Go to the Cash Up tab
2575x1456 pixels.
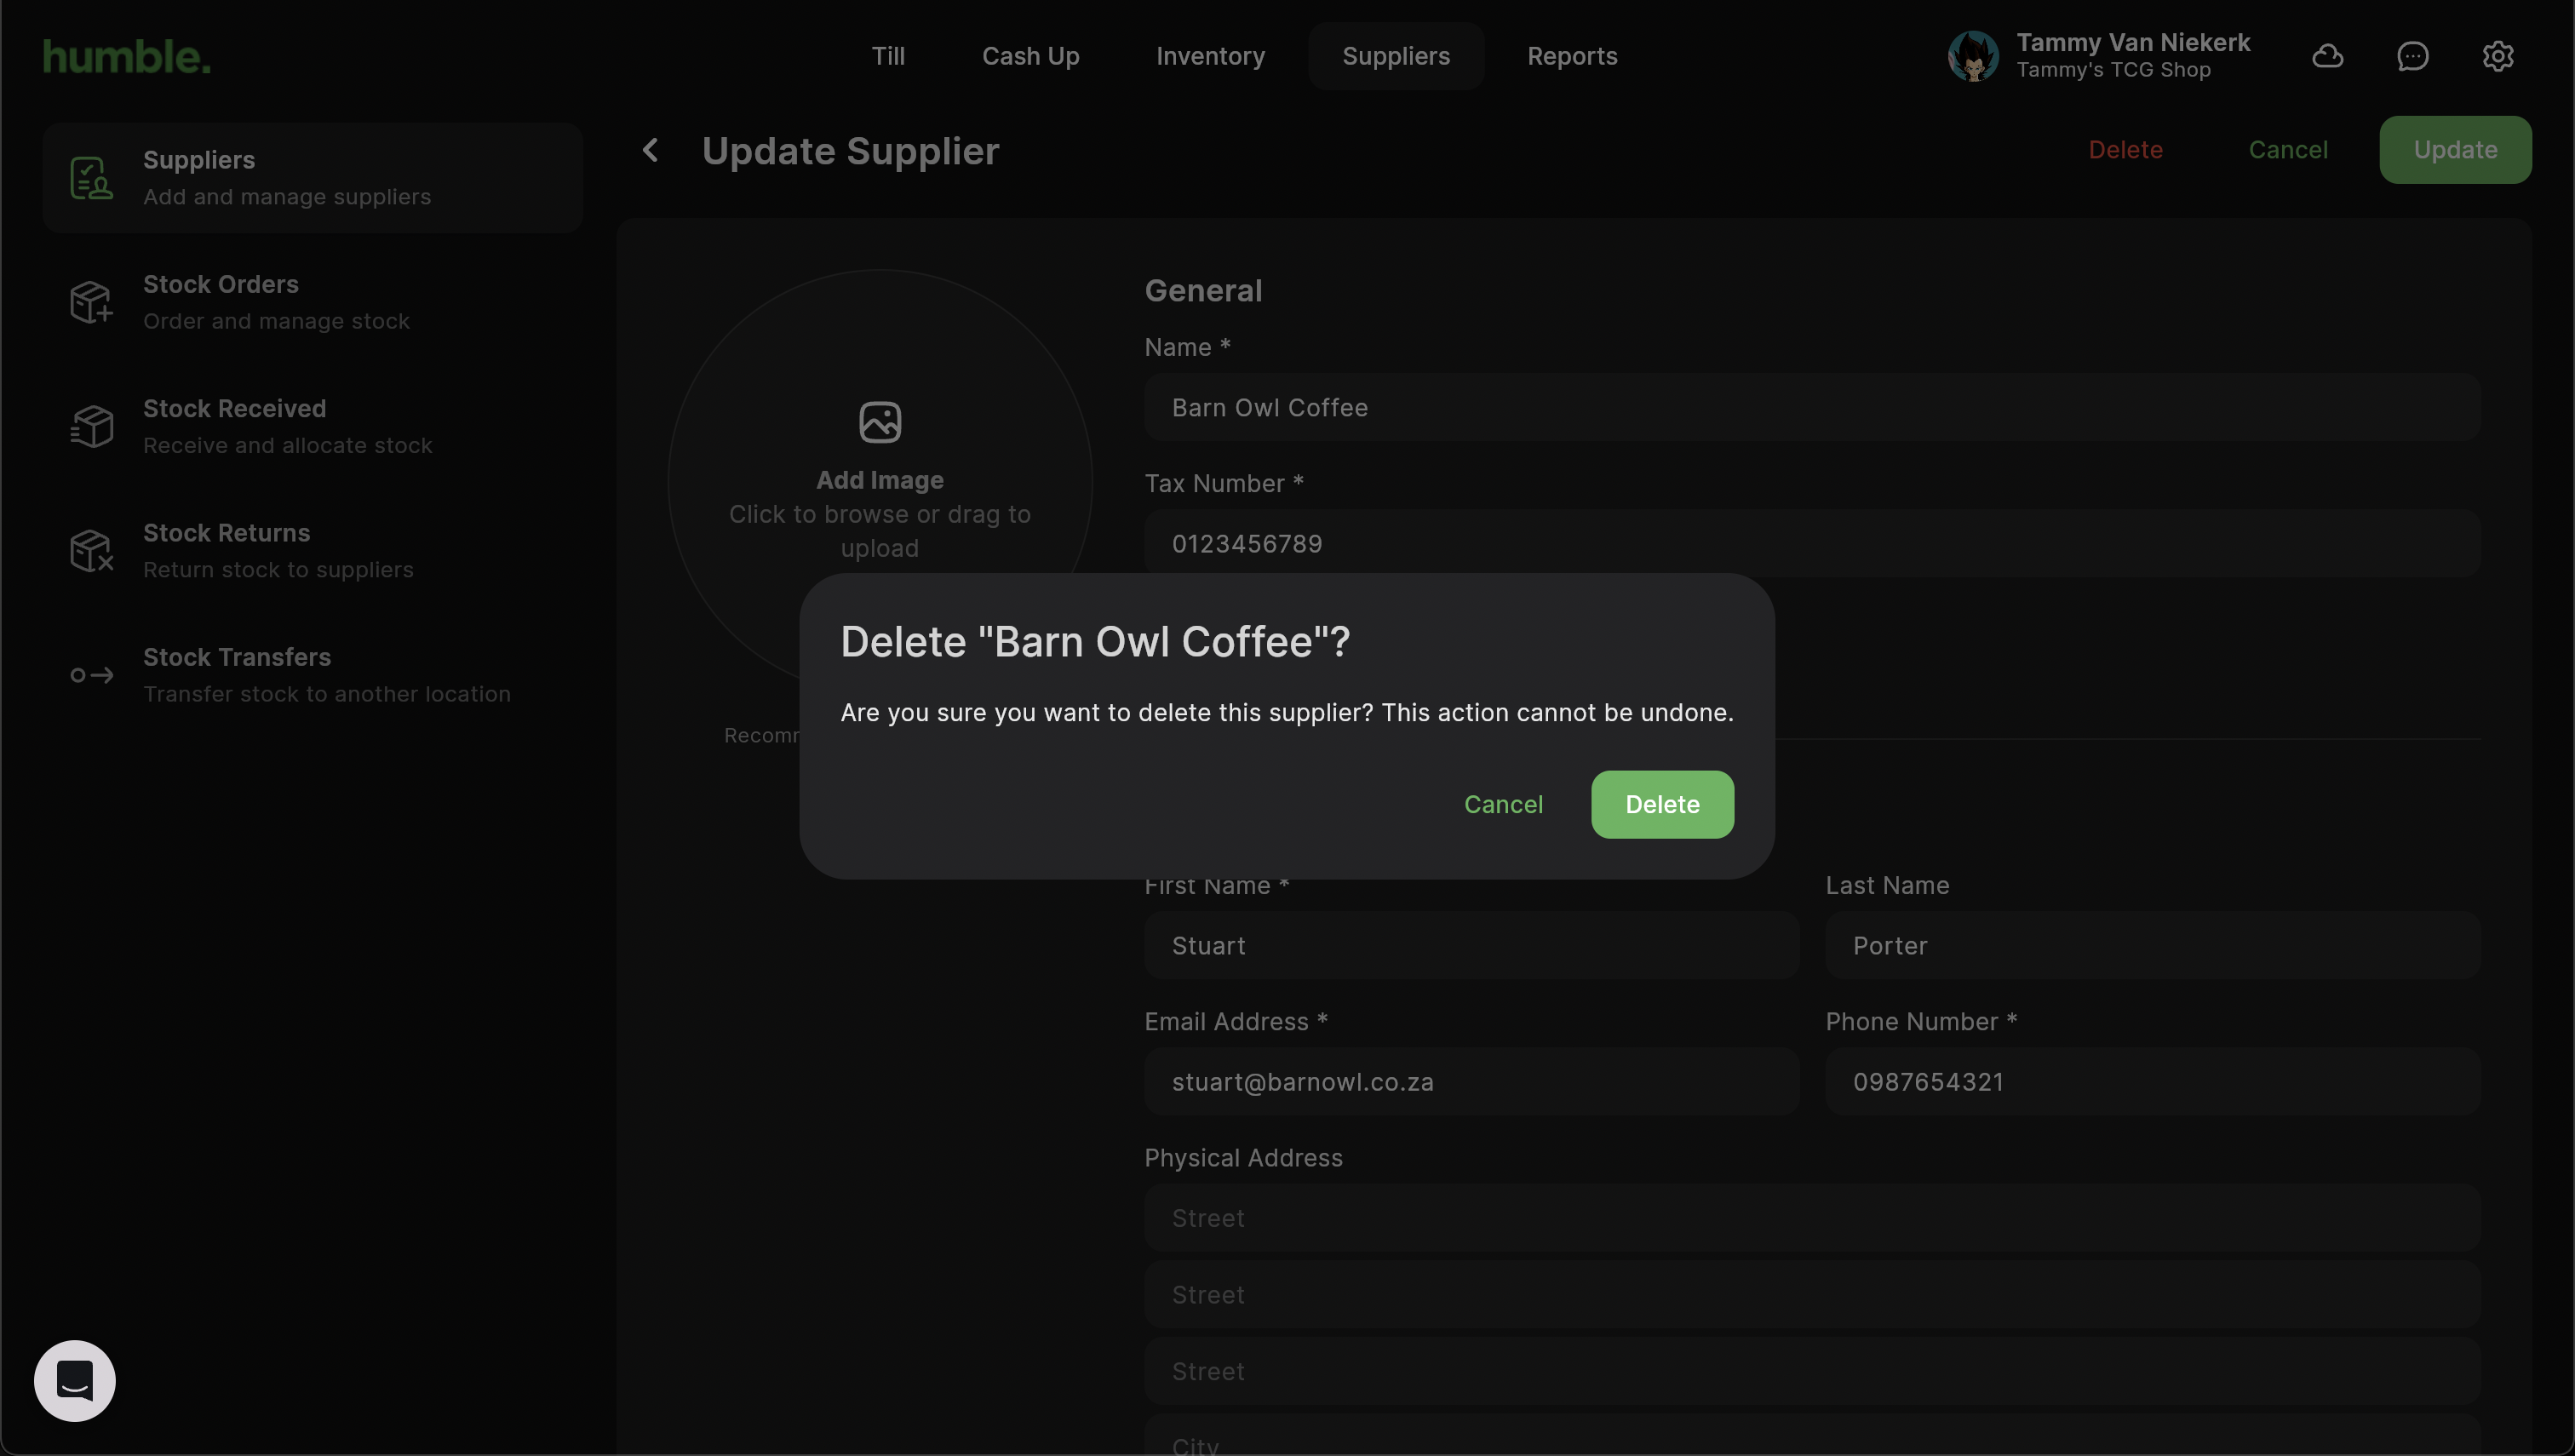point(1030,56)
